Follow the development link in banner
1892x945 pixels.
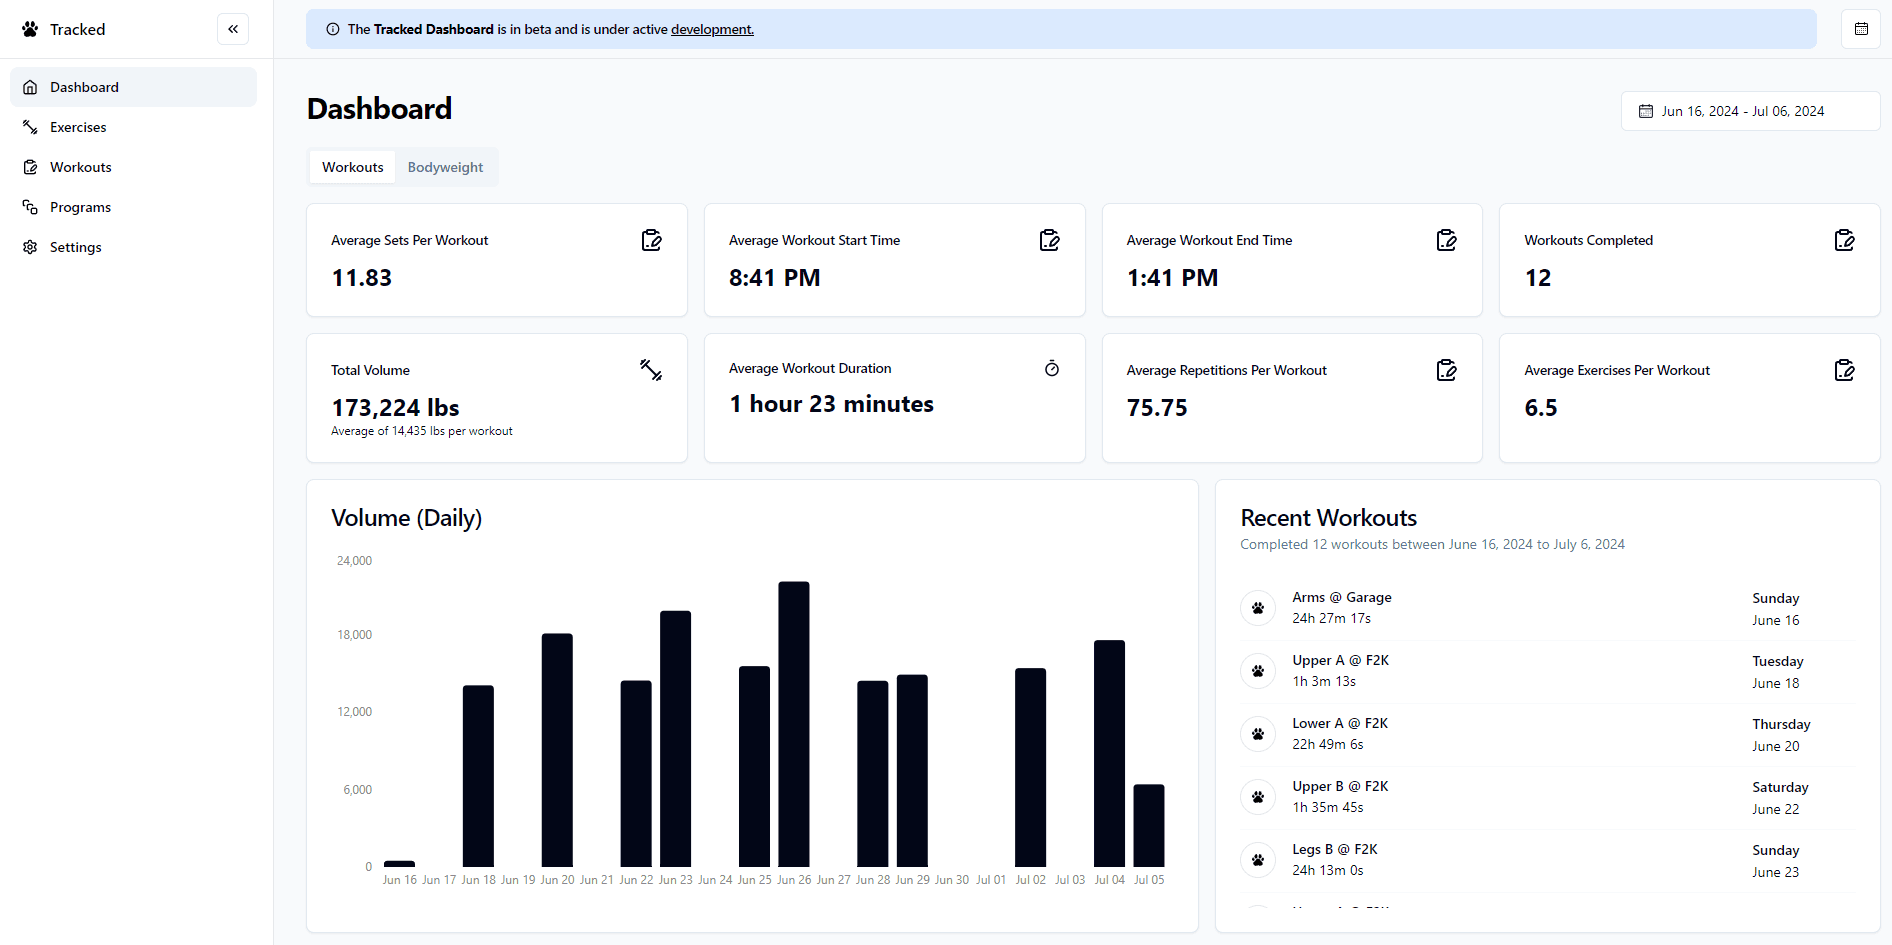pos(712,29)
